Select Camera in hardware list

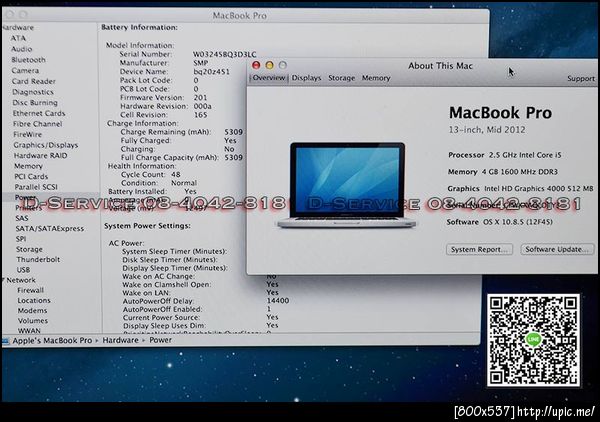[x=25, y=70]
